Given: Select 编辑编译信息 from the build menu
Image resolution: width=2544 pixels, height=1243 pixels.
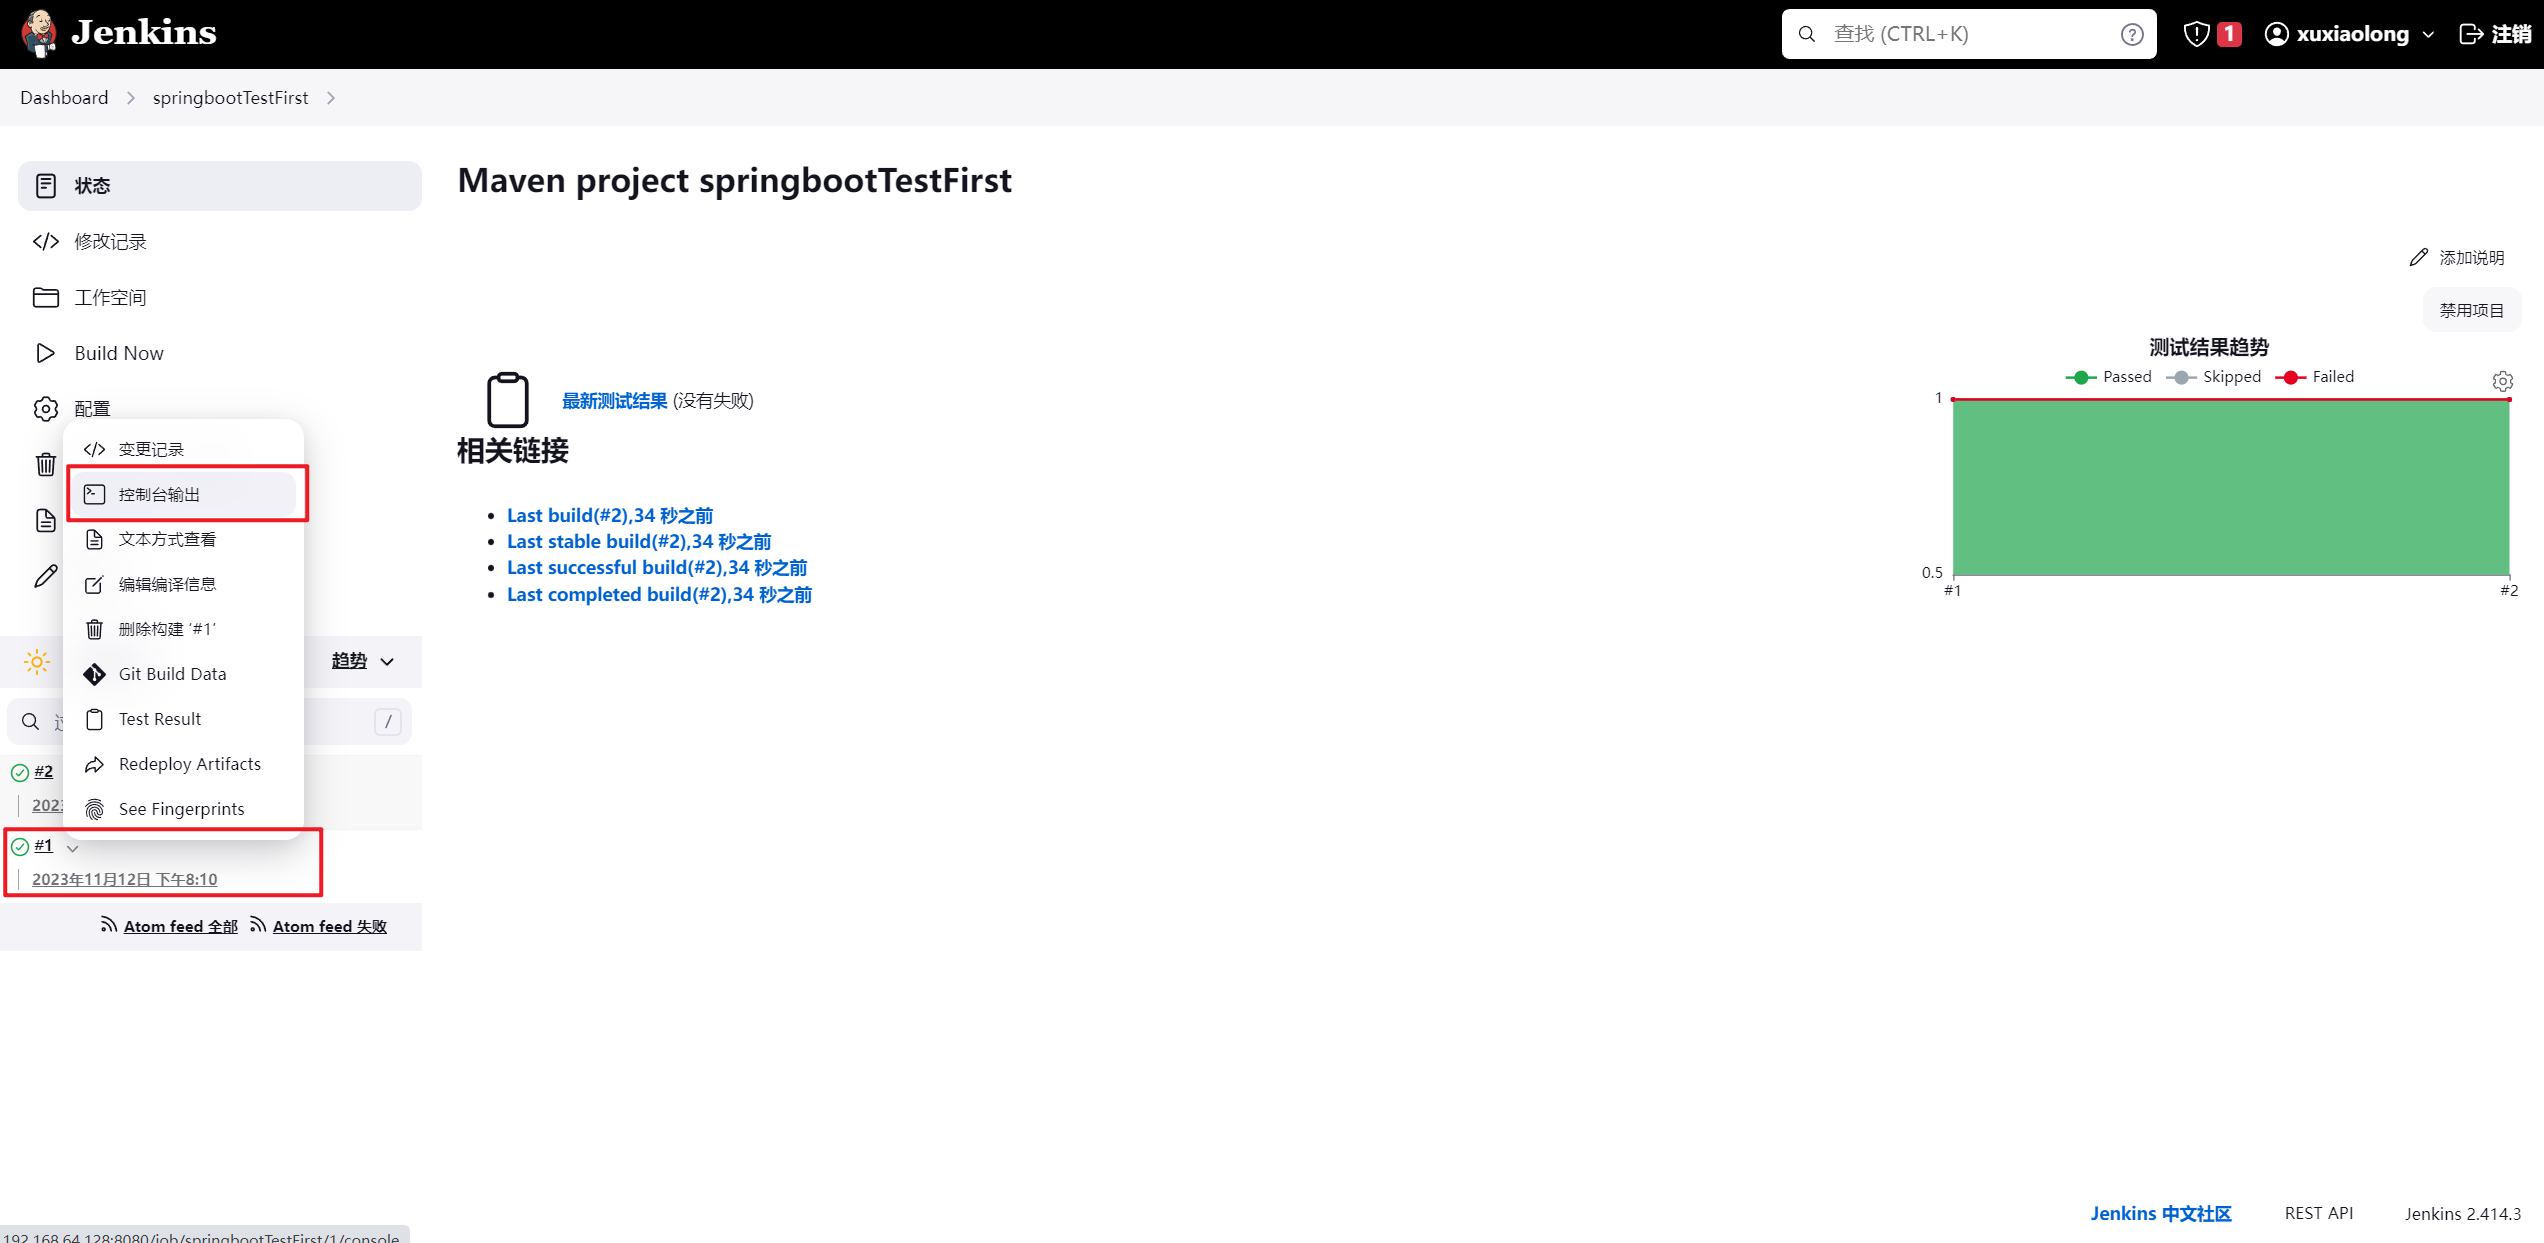Looking at the screenshot, I should 183,584.
